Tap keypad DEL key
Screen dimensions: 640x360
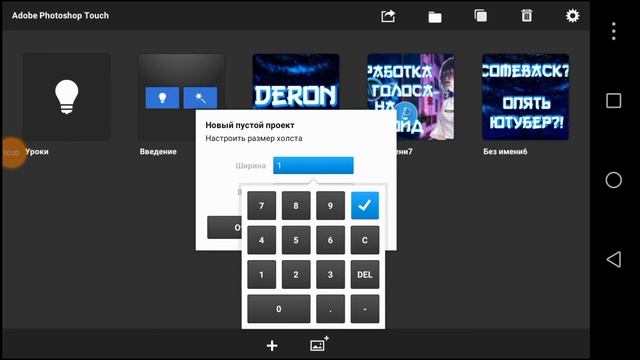click(x=364, y=275)
